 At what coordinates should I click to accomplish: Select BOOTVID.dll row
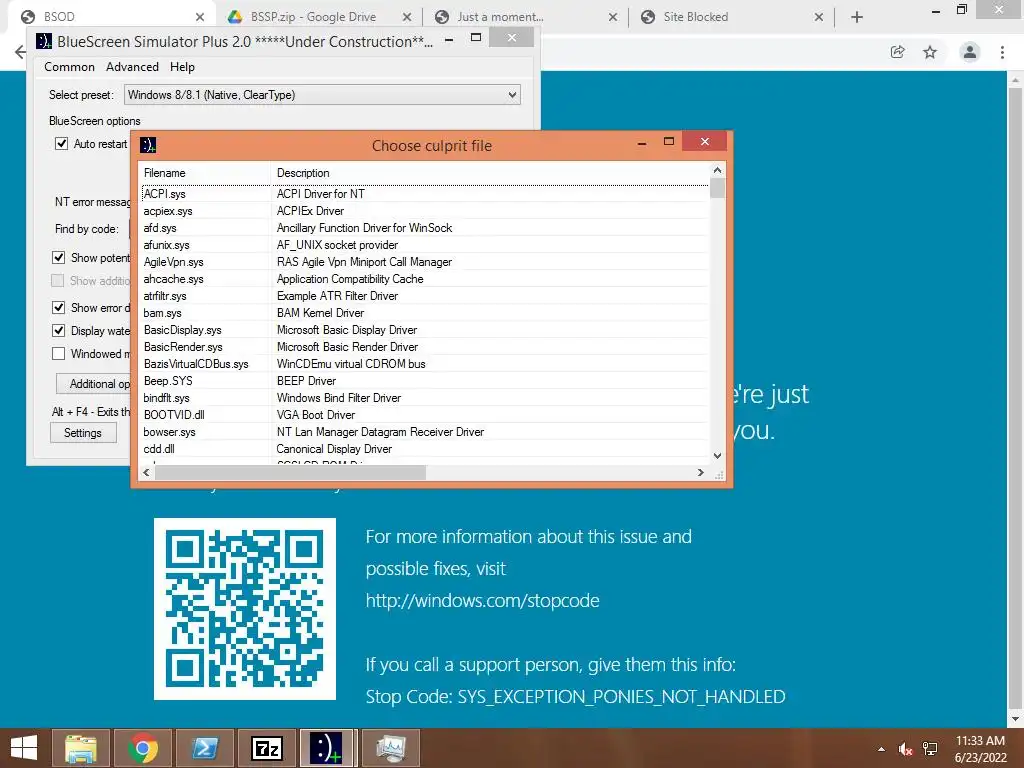pyautogui.click(x=424, y=415)
